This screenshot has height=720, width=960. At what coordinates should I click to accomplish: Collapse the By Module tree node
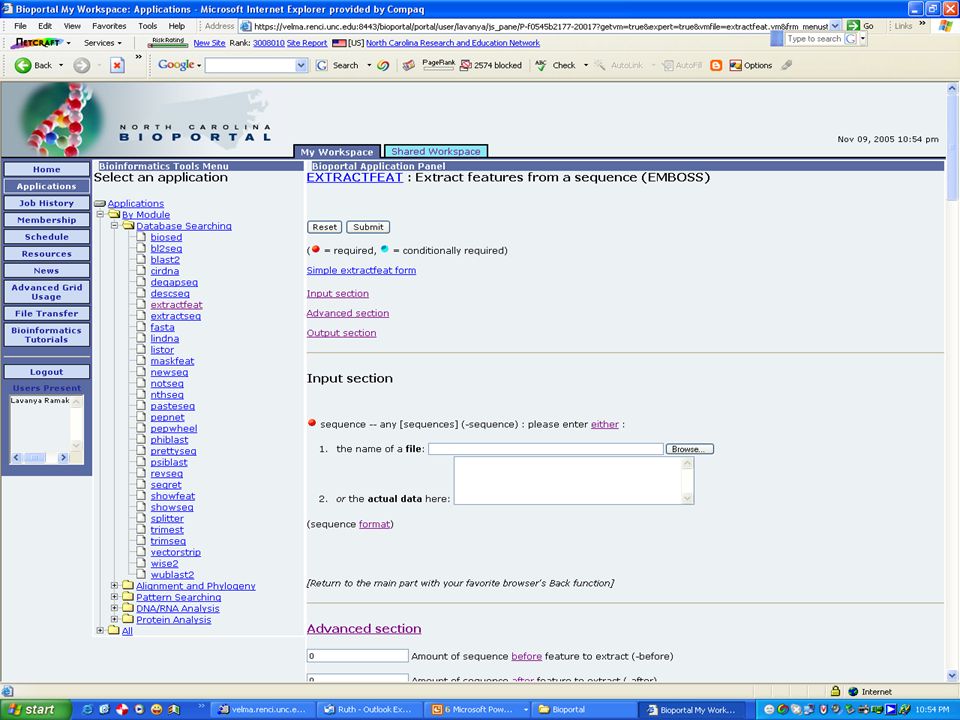[x=100, y=214]
